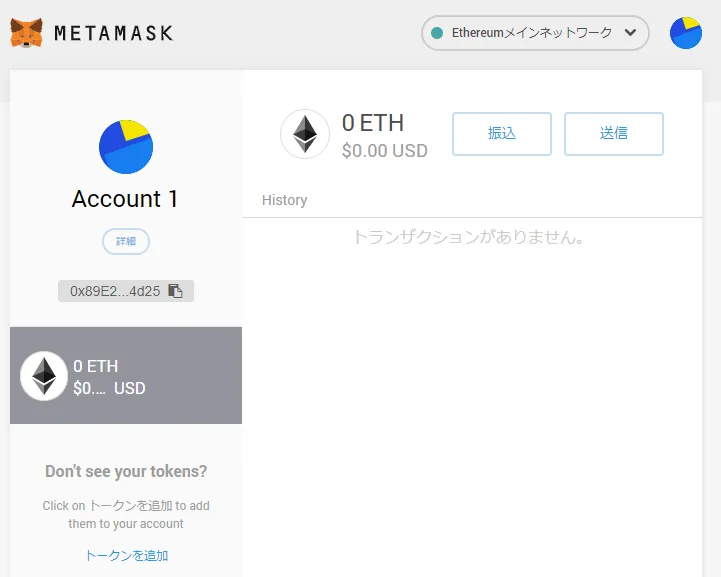Click the Account 1 identicon in sidebar
Viewport: 721px width, 577px height.
coord(126,147)
